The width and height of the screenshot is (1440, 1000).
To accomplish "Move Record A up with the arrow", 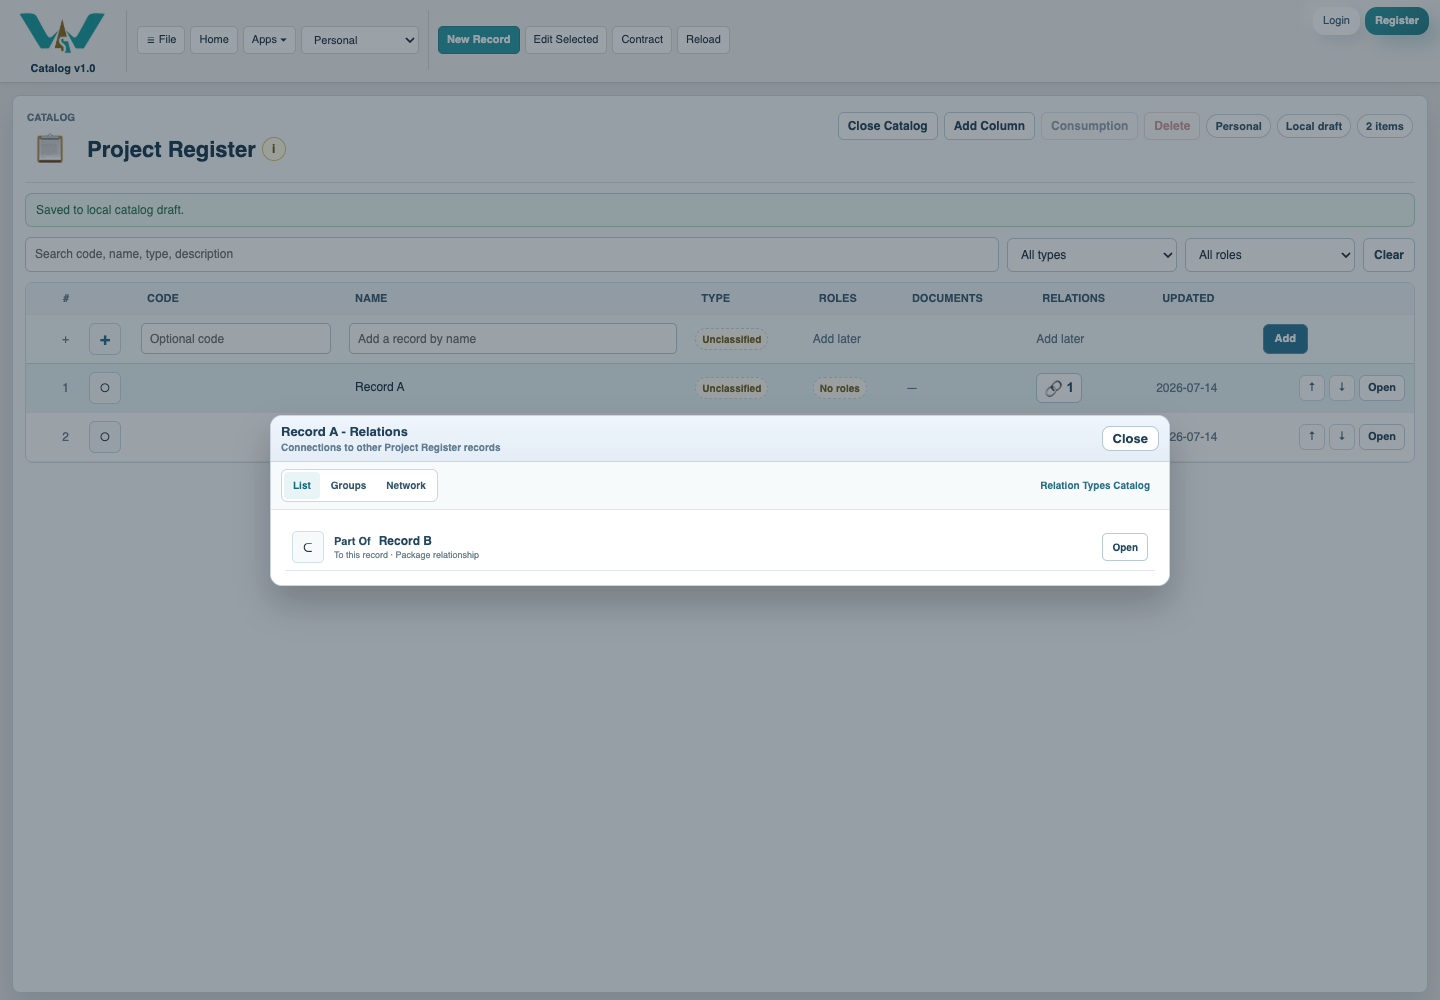I will (1312, 388).
